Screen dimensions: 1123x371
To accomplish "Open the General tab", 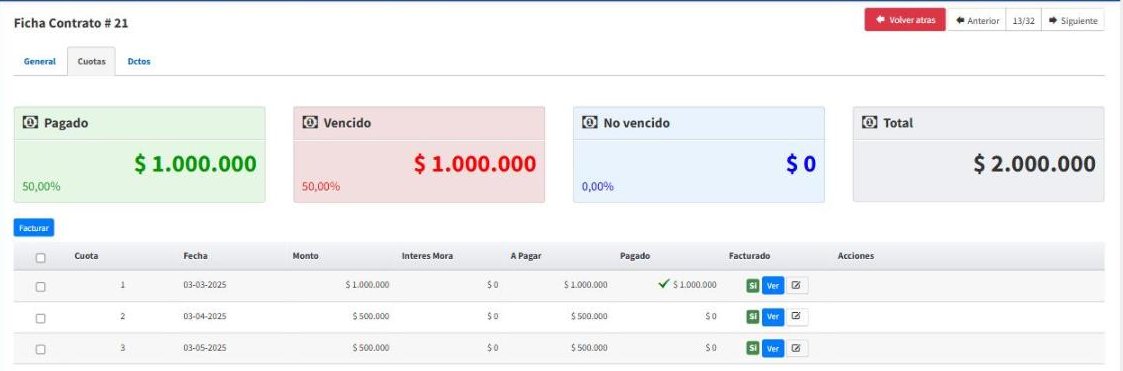I will [39, 62].
